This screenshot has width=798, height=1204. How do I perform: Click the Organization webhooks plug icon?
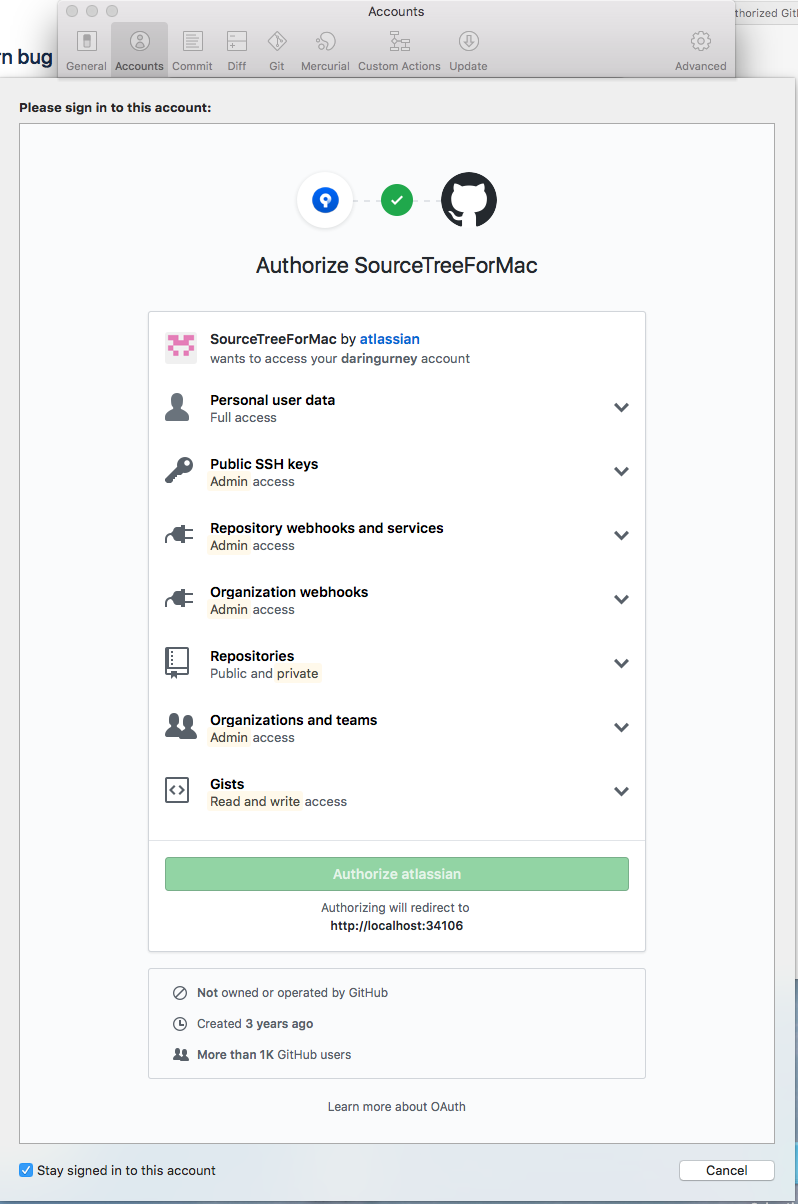(x=179, y=599)
